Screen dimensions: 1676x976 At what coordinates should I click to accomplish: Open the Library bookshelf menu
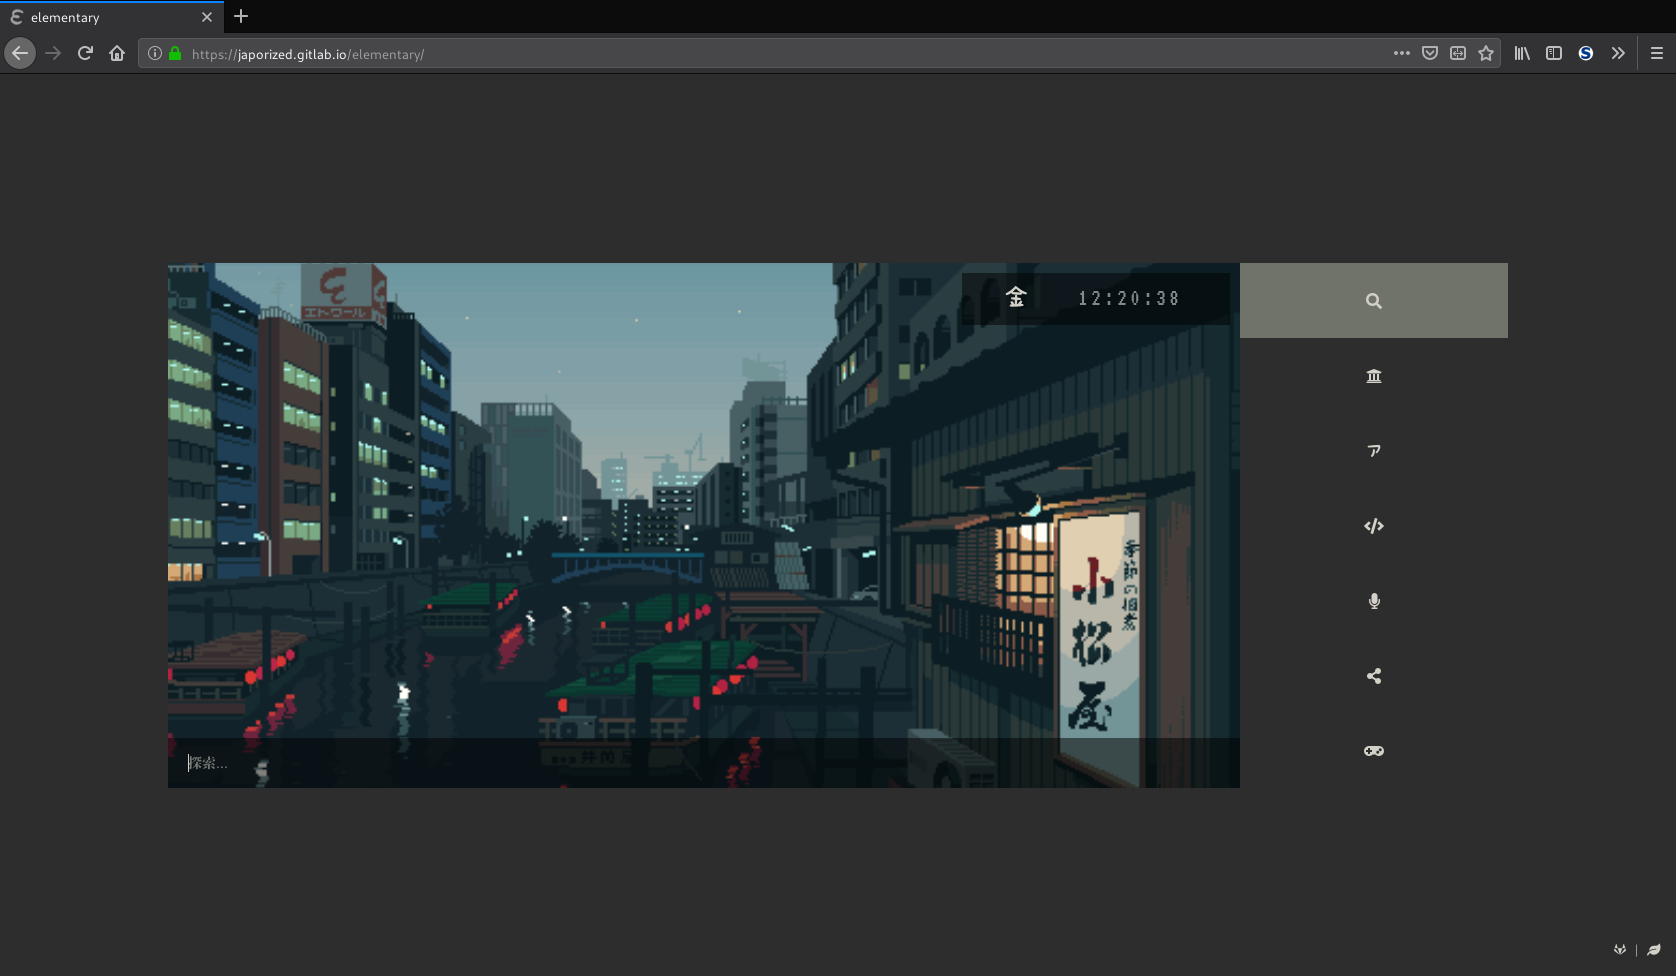[1522, 54]
